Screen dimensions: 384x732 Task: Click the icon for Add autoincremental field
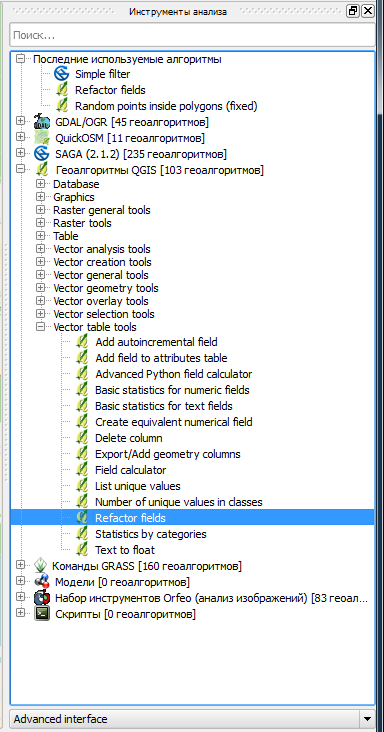tap(82, 342)
